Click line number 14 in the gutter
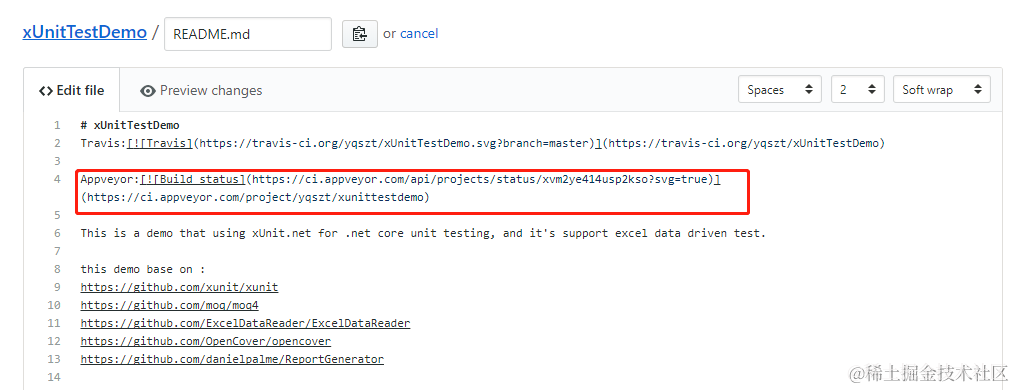This screenshot has height=390, width=1015. 54,377
